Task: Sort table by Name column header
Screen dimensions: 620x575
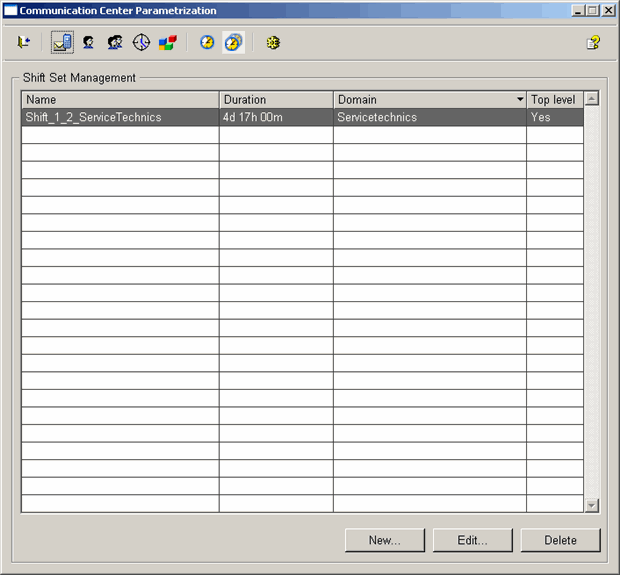Action: pyautogui.click(x=120, y=100)
